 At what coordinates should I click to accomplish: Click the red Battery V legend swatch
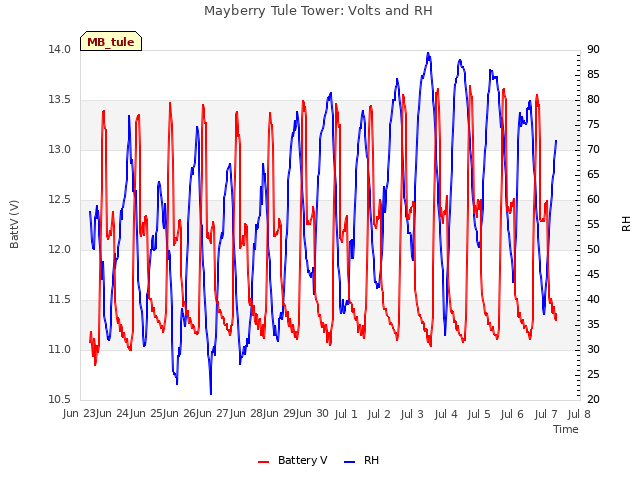[264, 462]
